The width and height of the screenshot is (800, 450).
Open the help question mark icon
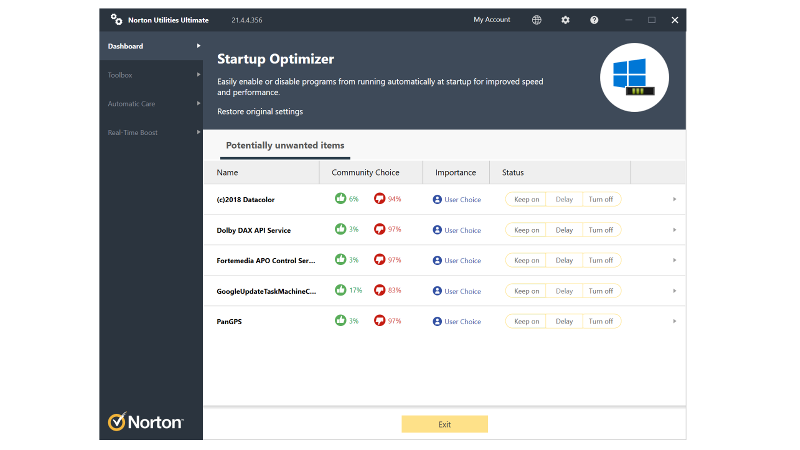click(x=594, y=20)
